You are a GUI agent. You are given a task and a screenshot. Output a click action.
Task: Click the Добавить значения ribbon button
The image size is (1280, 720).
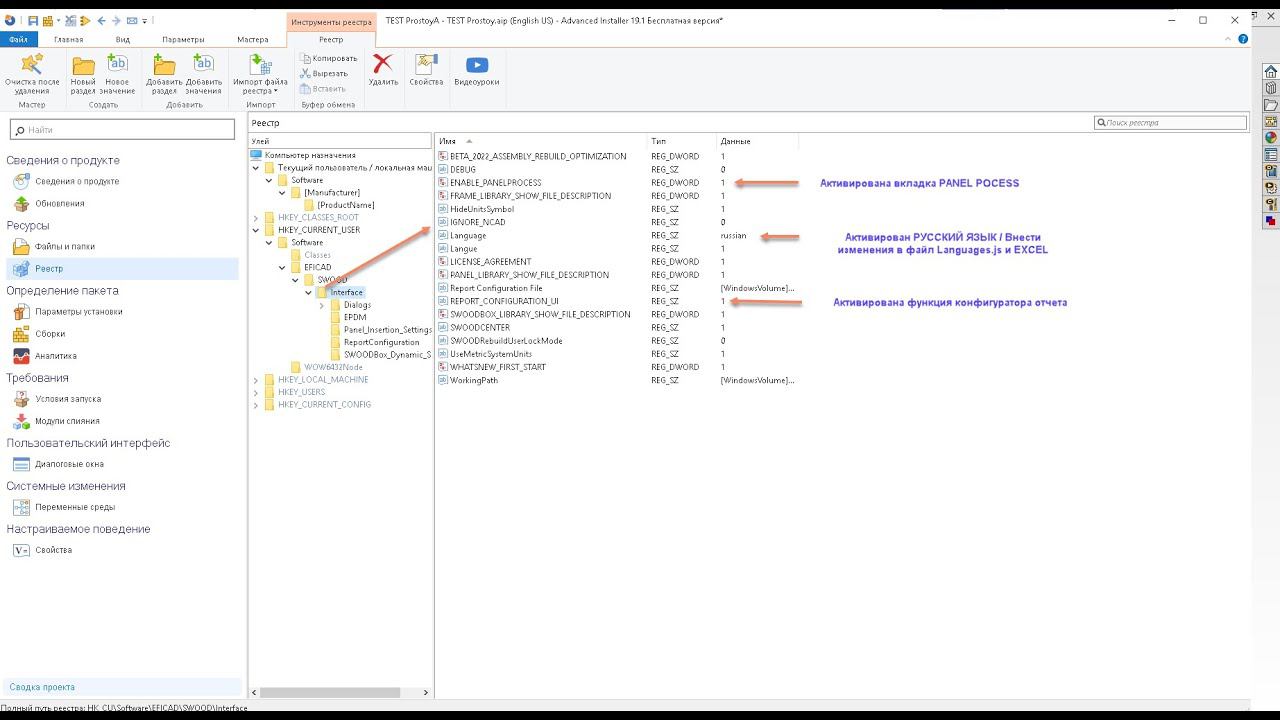tap(203, 74)
